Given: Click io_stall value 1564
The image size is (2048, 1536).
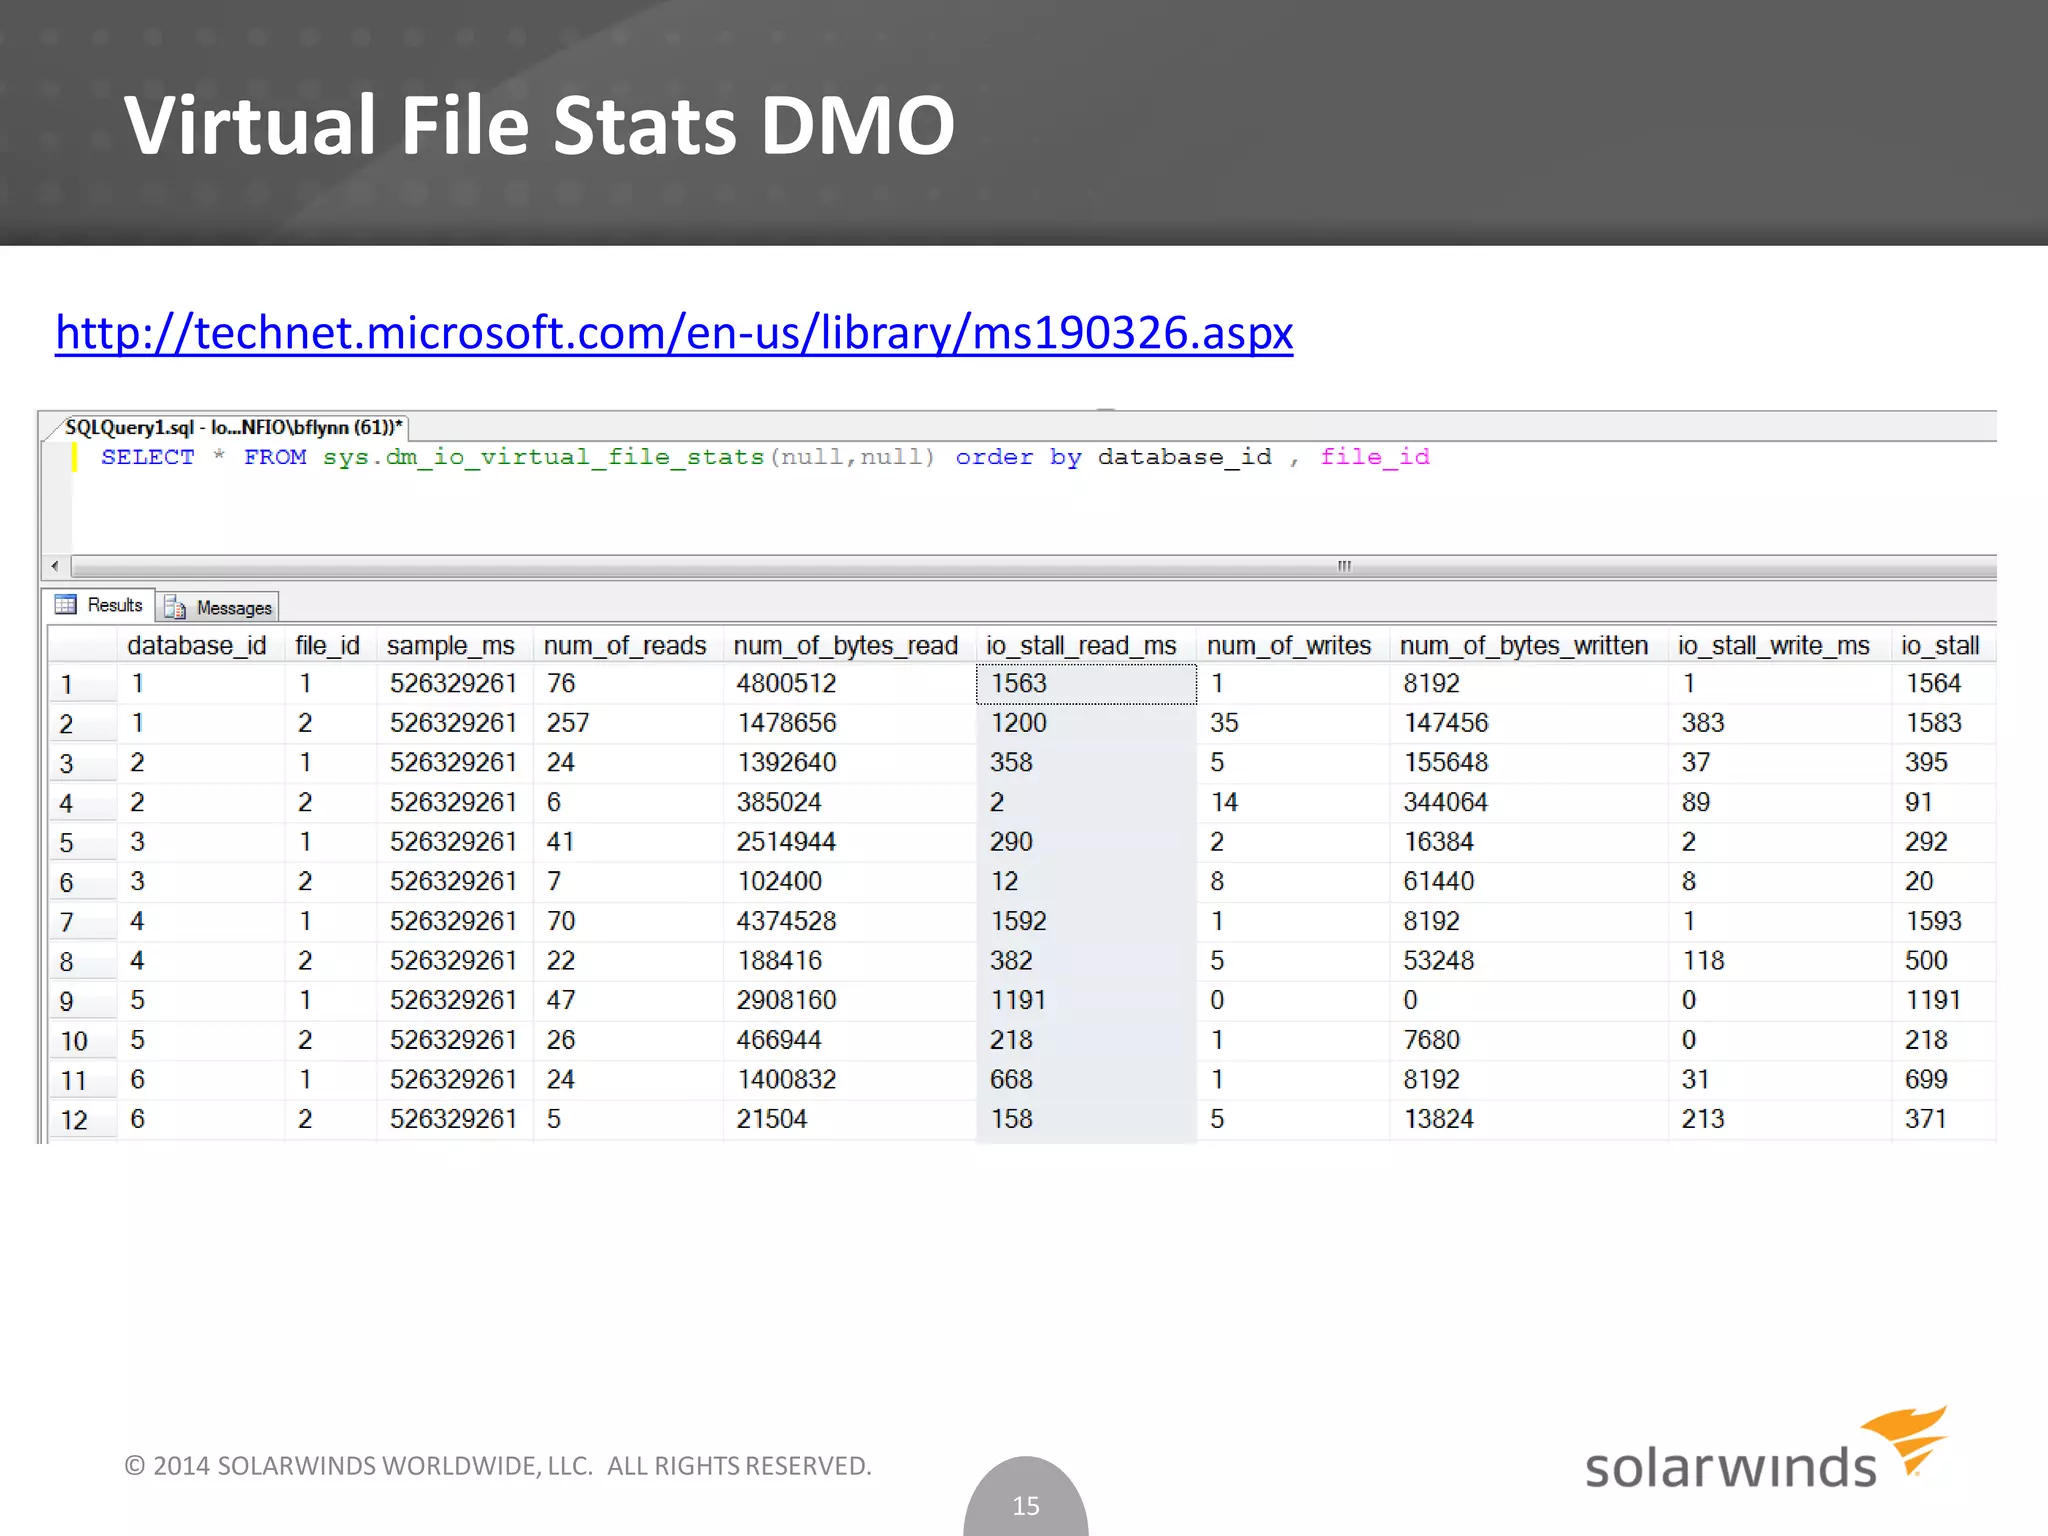Looking at the screenshot, I should click(x=1933, y=684).
